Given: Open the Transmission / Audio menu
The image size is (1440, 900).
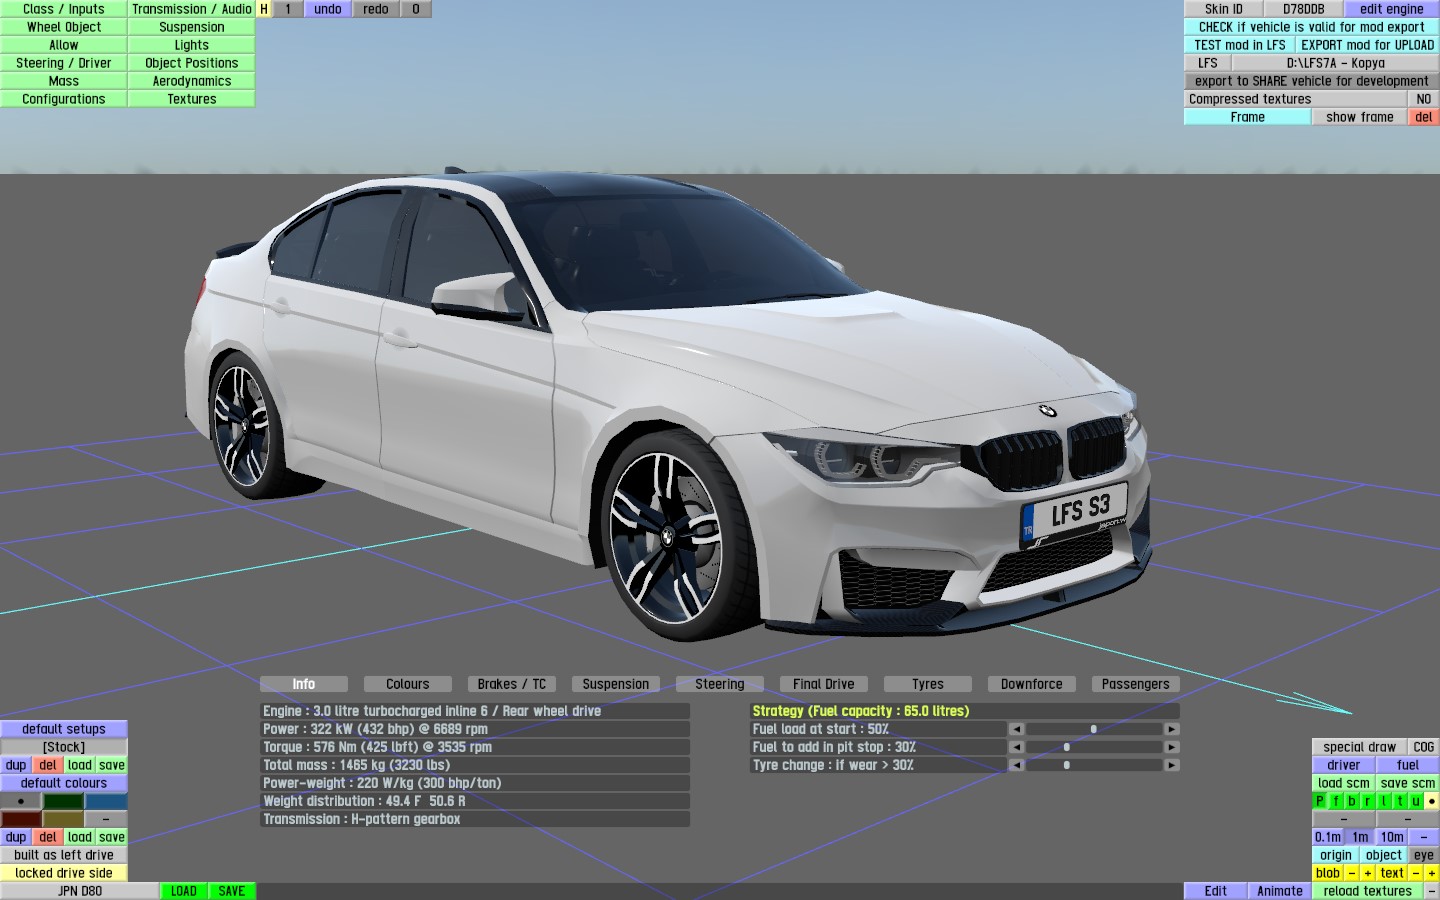Looking at the screenshot, I should click(x=192, y=9).
